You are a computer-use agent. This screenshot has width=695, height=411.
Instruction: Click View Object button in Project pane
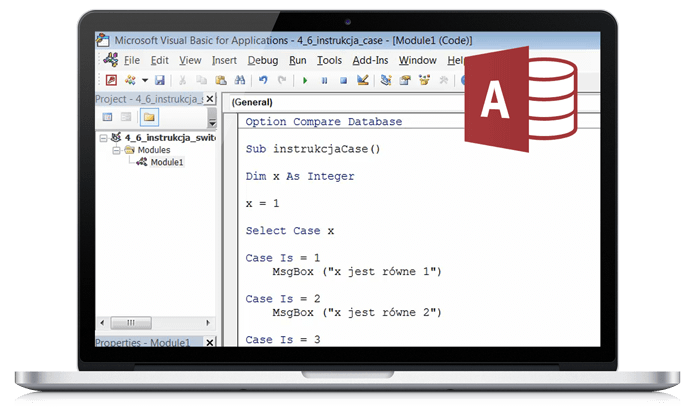(x=127, y=118)
